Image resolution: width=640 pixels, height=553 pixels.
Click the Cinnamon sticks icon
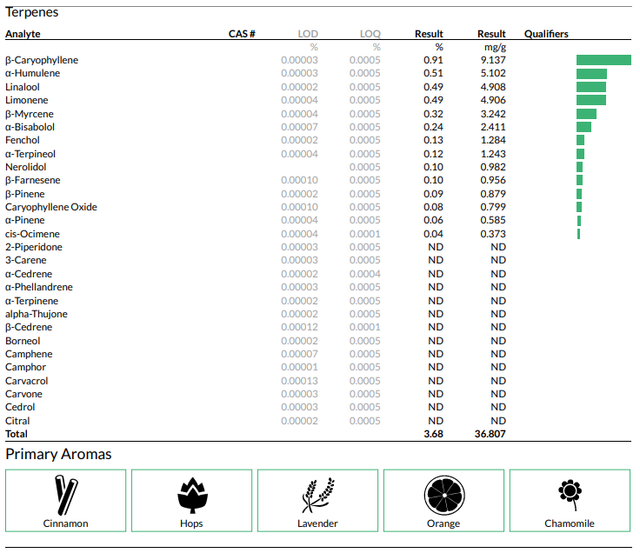pyautogui.click(x=66, y=495)
